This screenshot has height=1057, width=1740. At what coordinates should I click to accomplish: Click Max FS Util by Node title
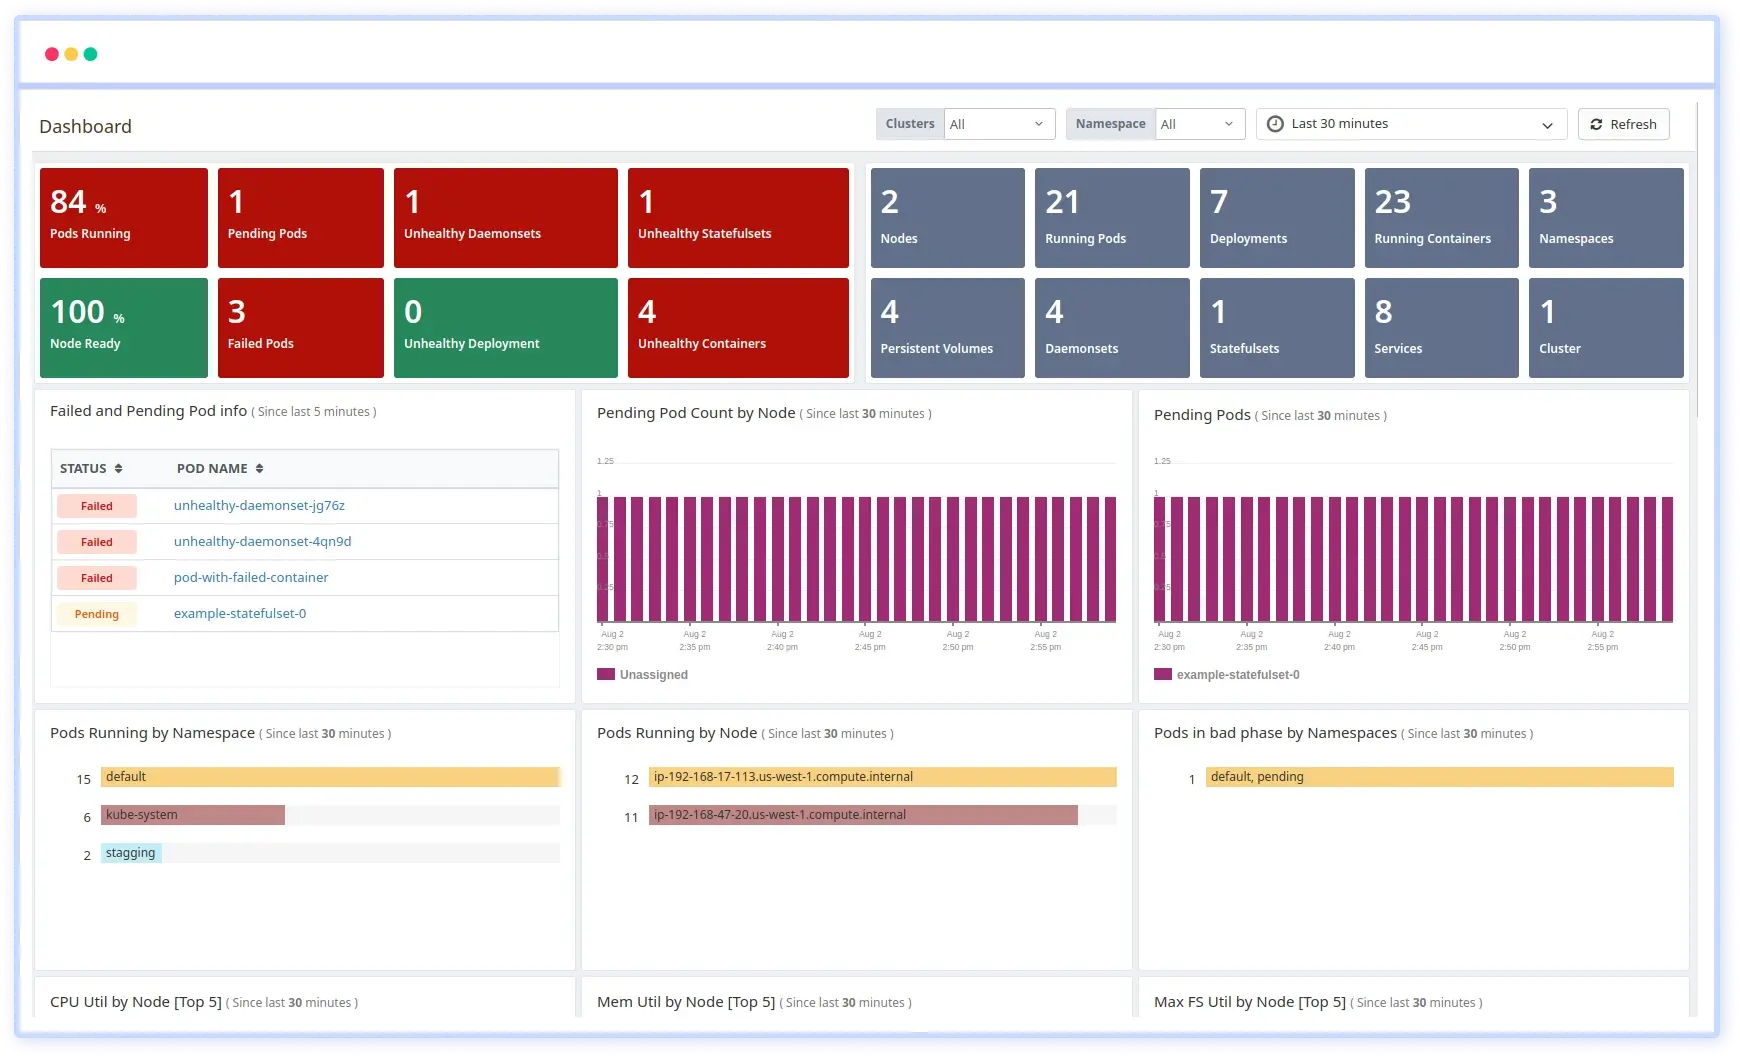[x=1250, y=1002]
